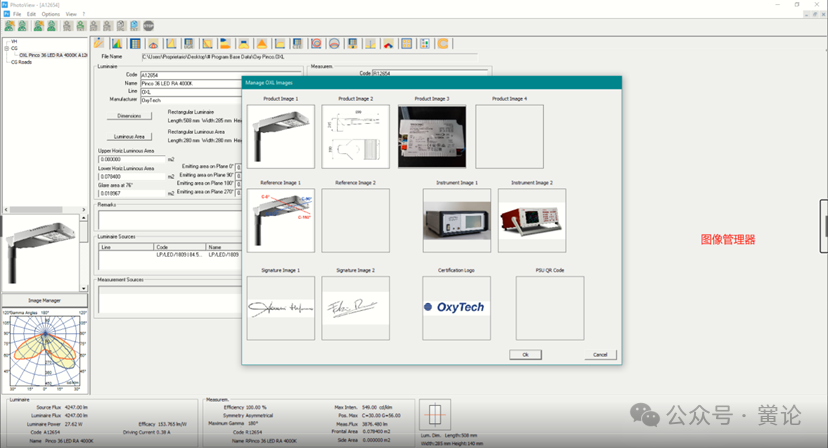Click the half-filled circle diagram icon
The image size is (828, 448).
[334, 44]
